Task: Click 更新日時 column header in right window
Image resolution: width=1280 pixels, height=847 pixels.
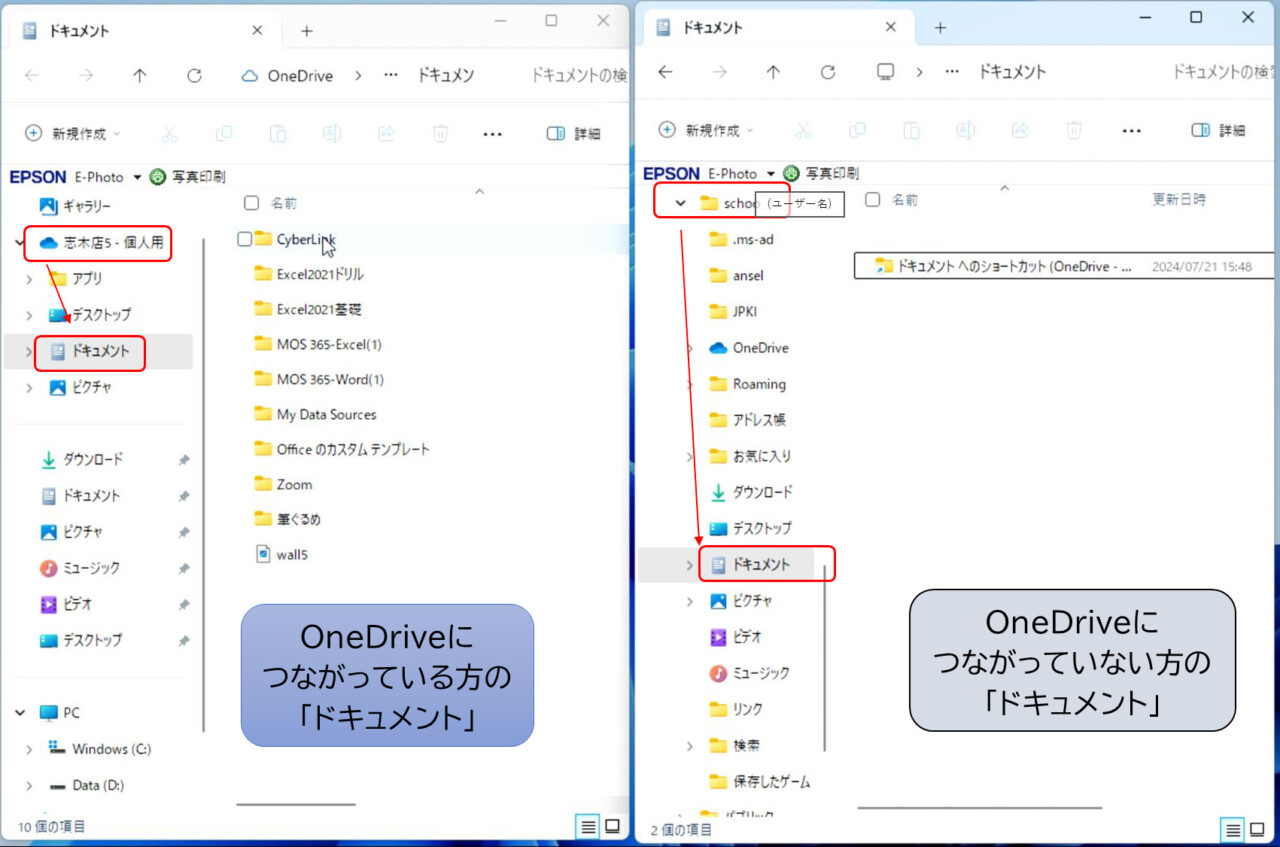Action: click(x=1179, y=200)
